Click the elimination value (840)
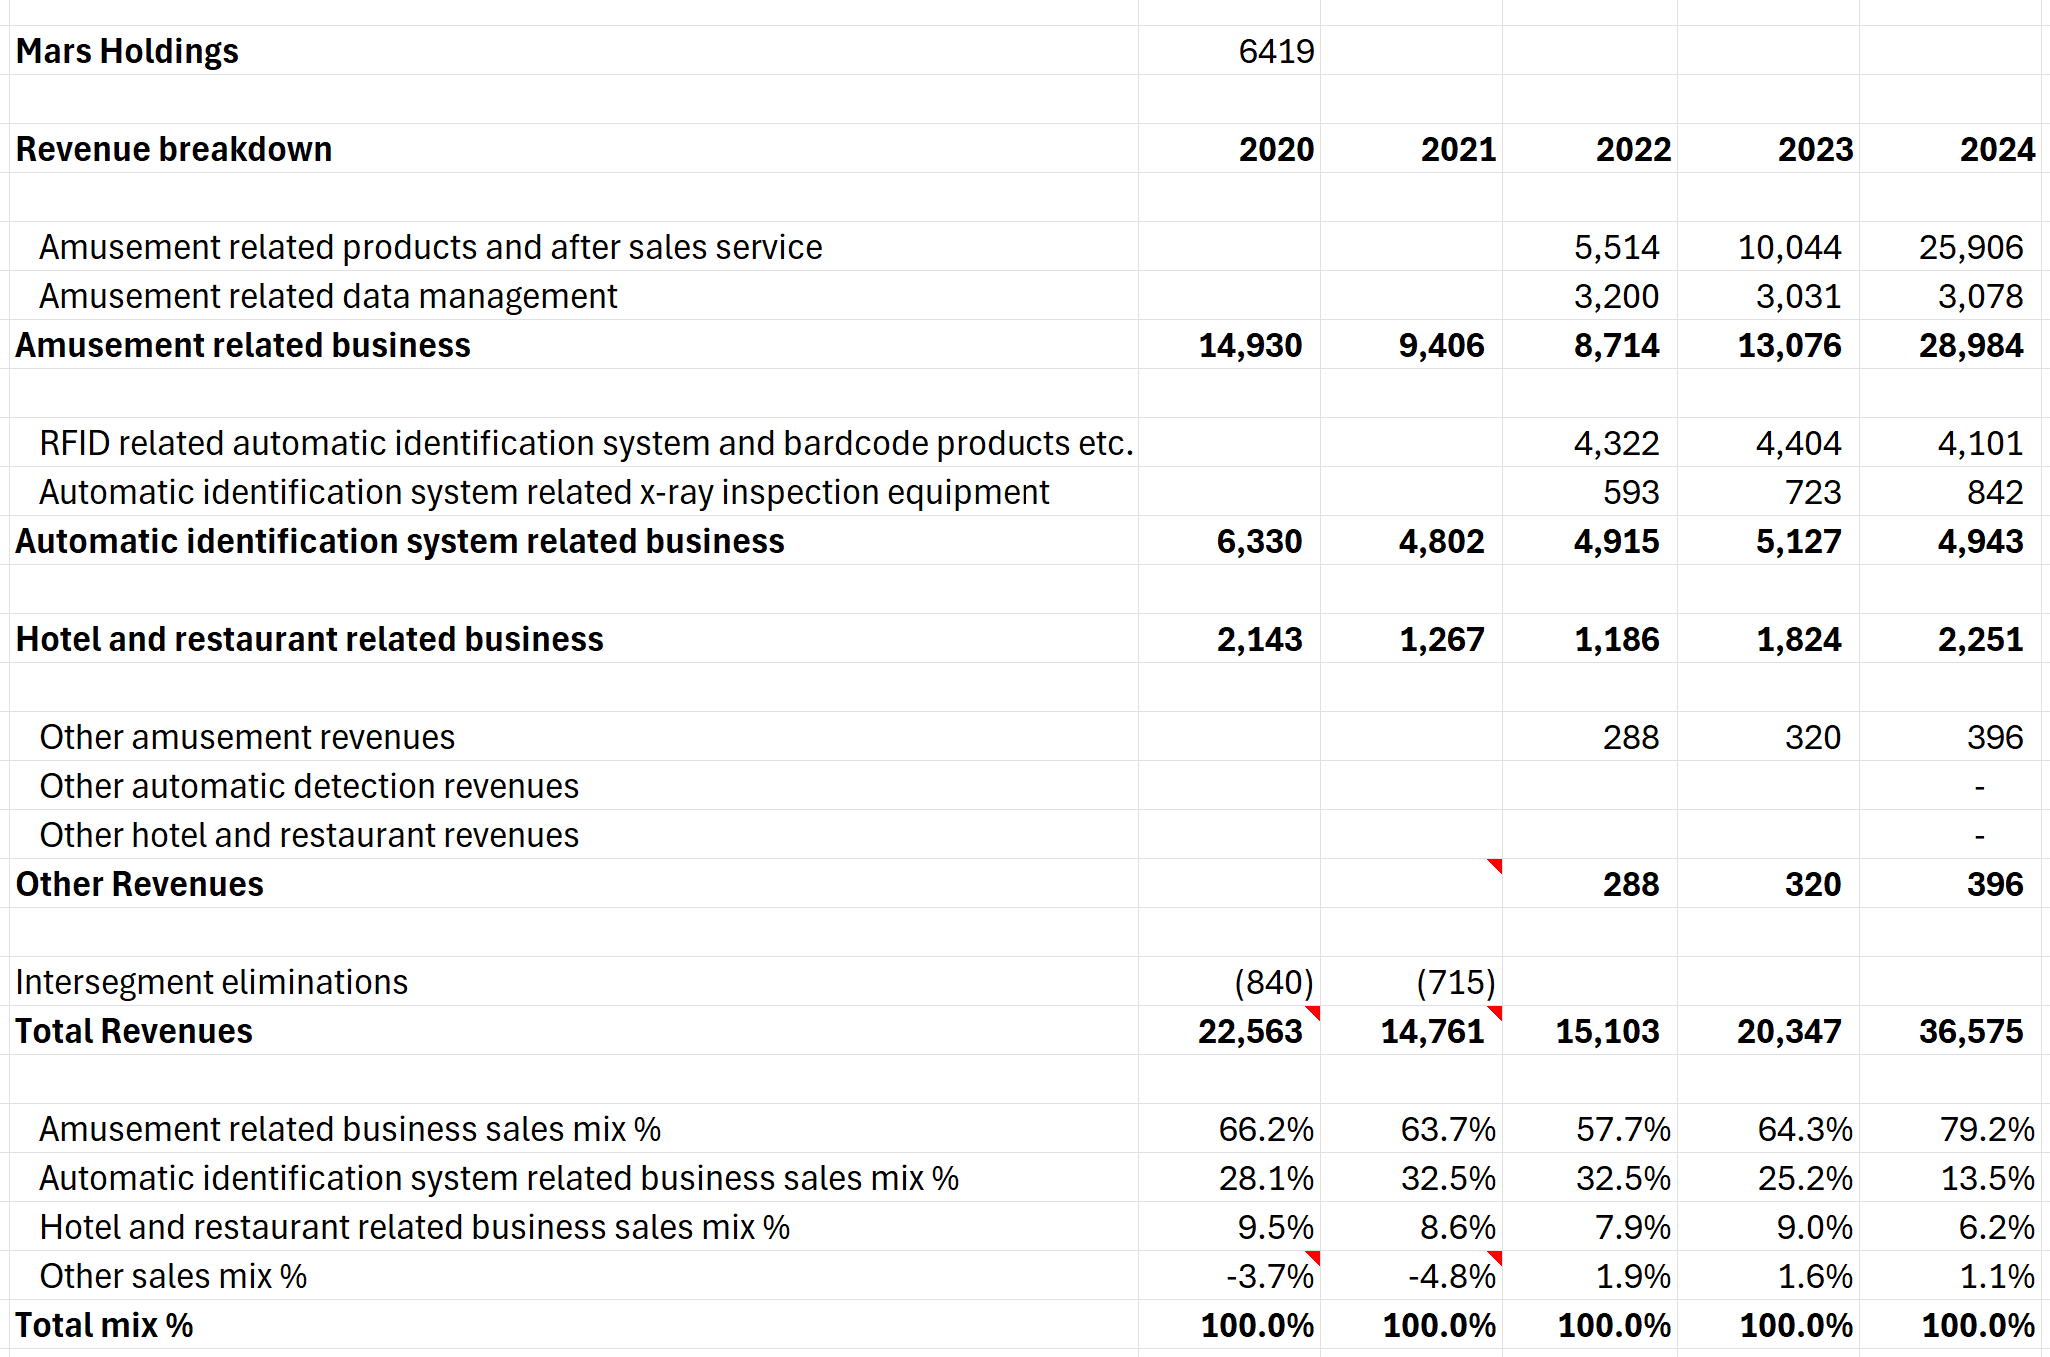 click(1274, 982)
